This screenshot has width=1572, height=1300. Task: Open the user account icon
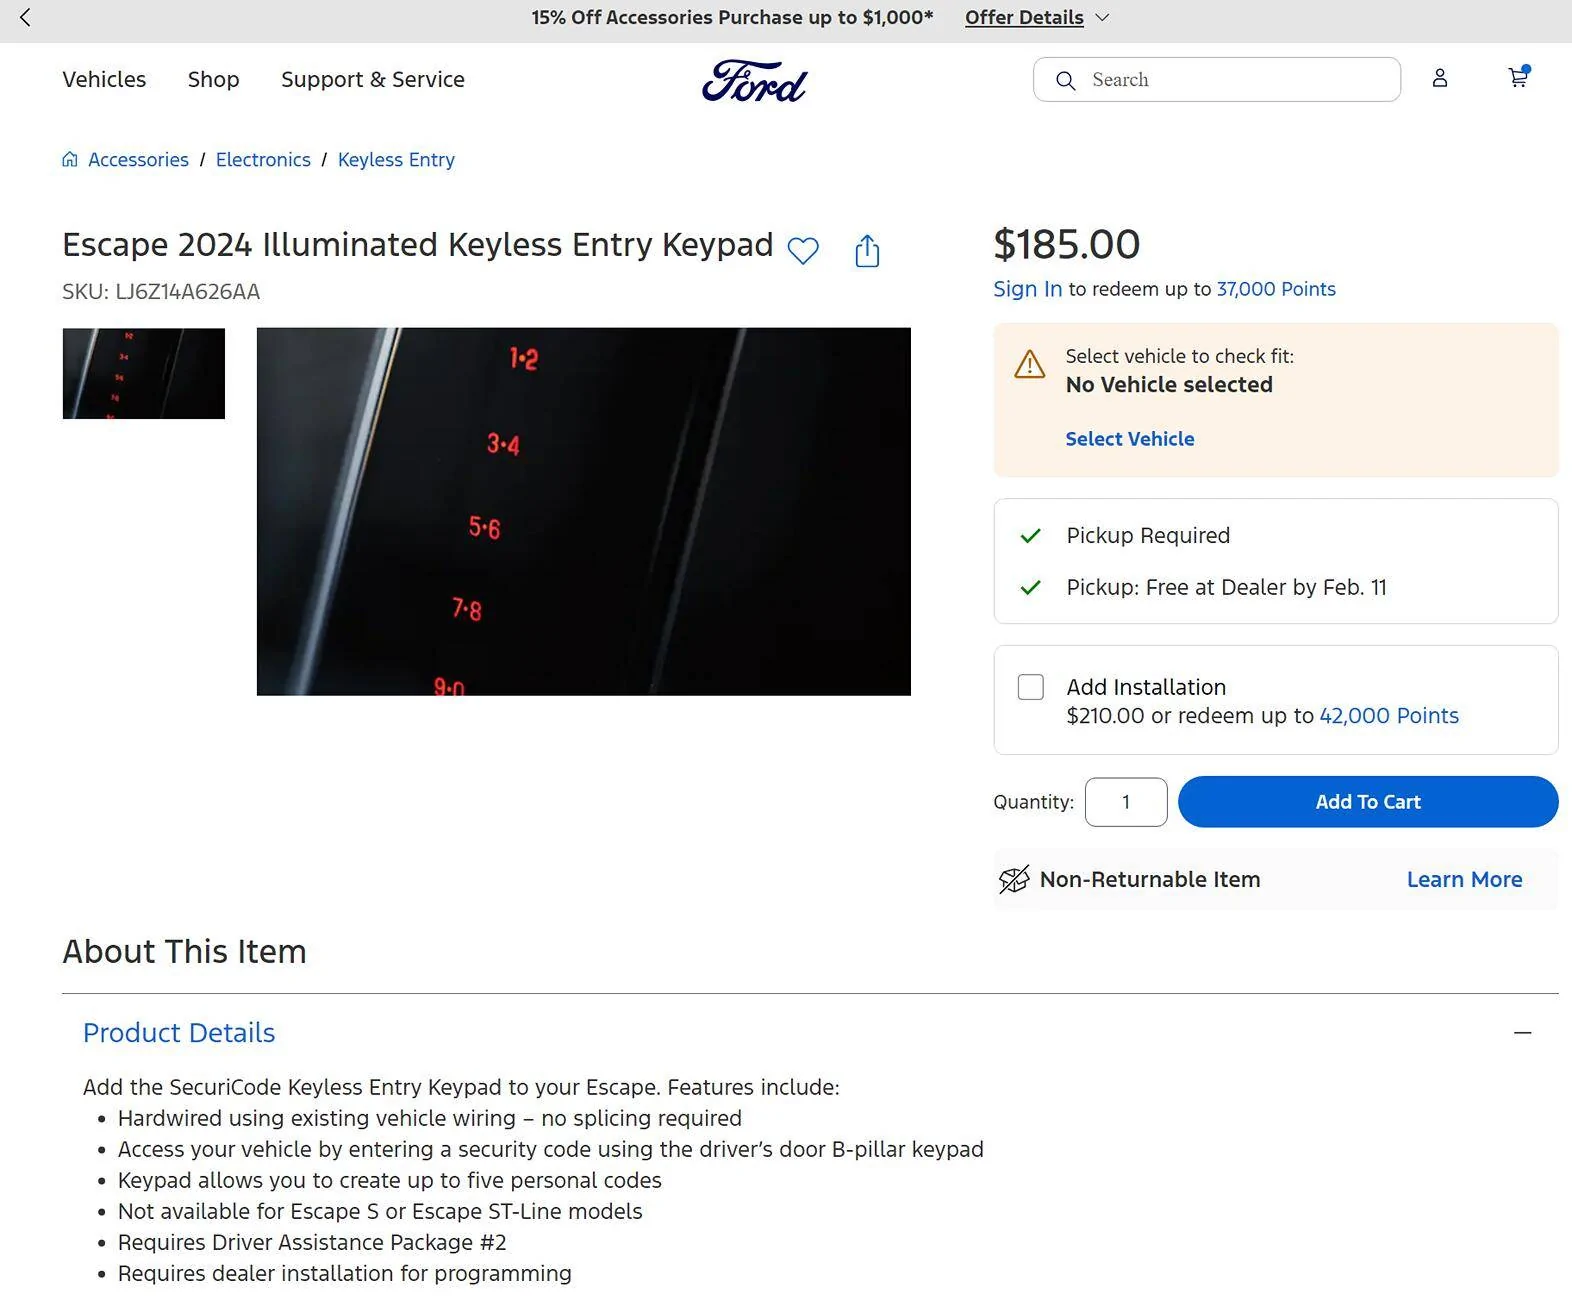(x=1439, y=78)
